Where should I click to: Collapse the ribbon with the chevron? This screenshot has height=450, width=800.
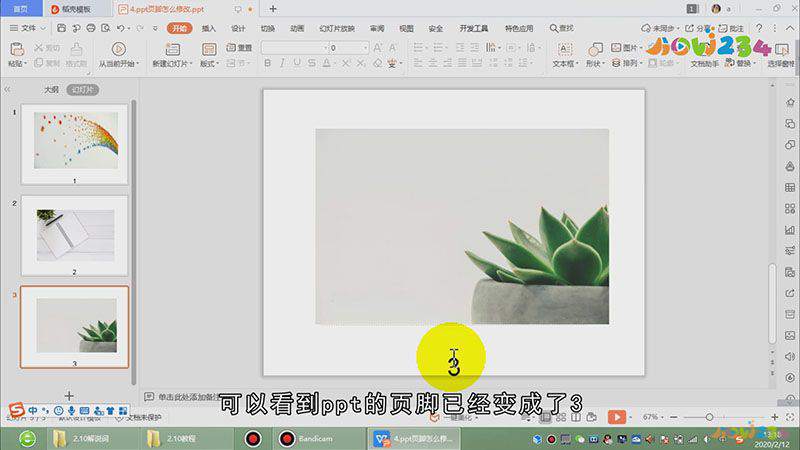coord(792,28)
